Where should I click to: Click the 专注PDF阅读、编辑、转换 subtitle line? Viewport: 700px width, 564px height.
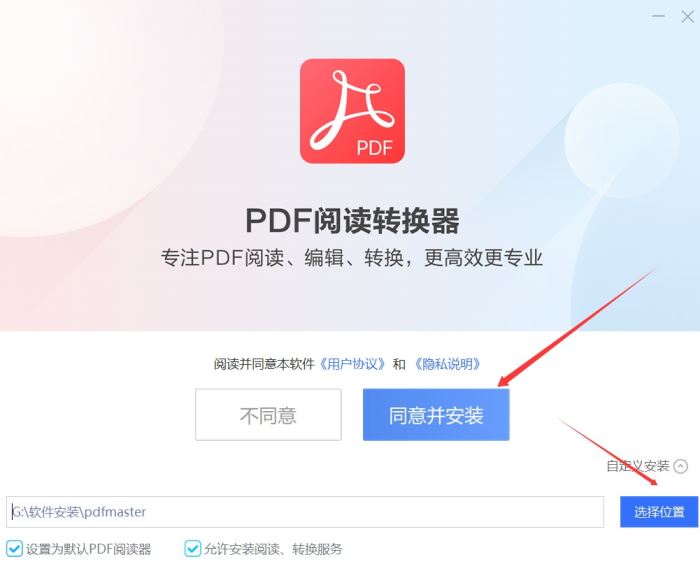tap(352, 258)
